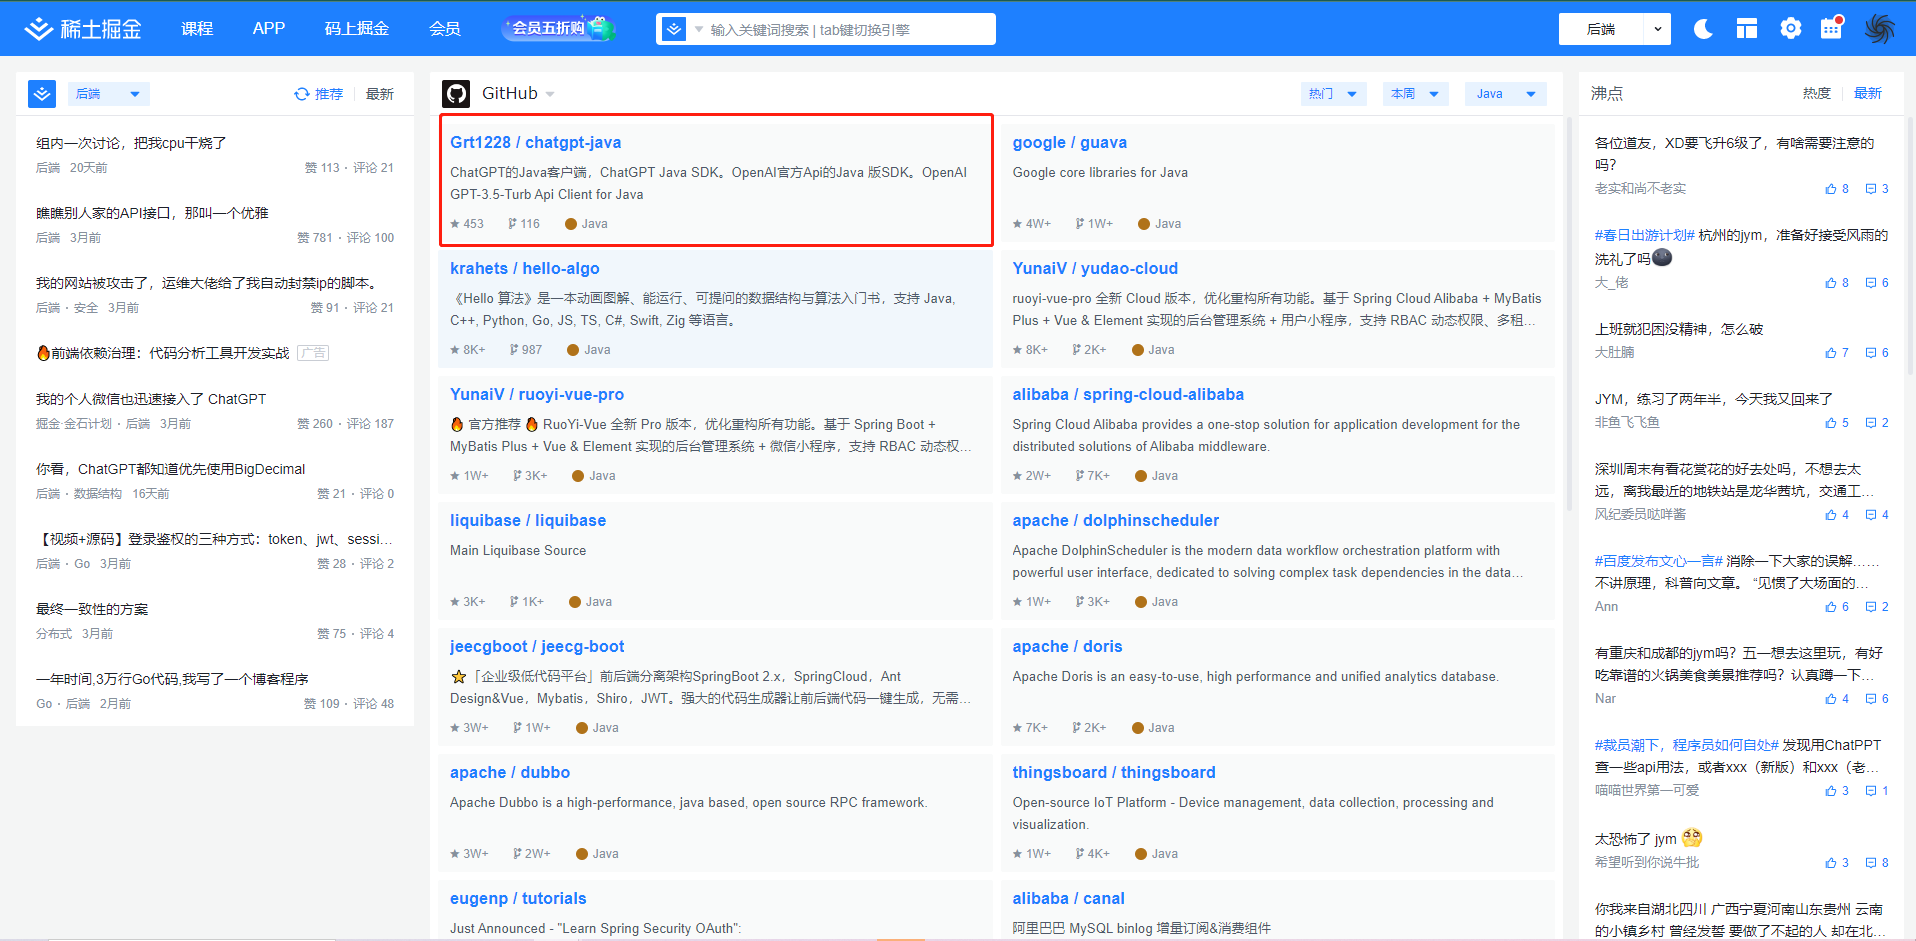Image resolution: width=1916 pixels, height=941 pixels.
Task: Switch to 最新 tab in left article panel
Action: 380,94
